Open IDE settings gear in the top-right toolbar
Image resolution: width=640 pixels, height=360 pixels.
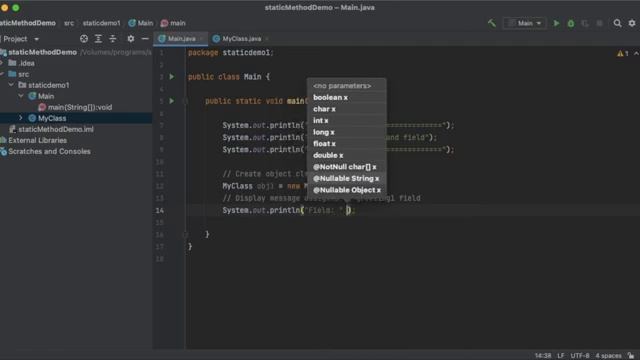[x=632, y=23]
